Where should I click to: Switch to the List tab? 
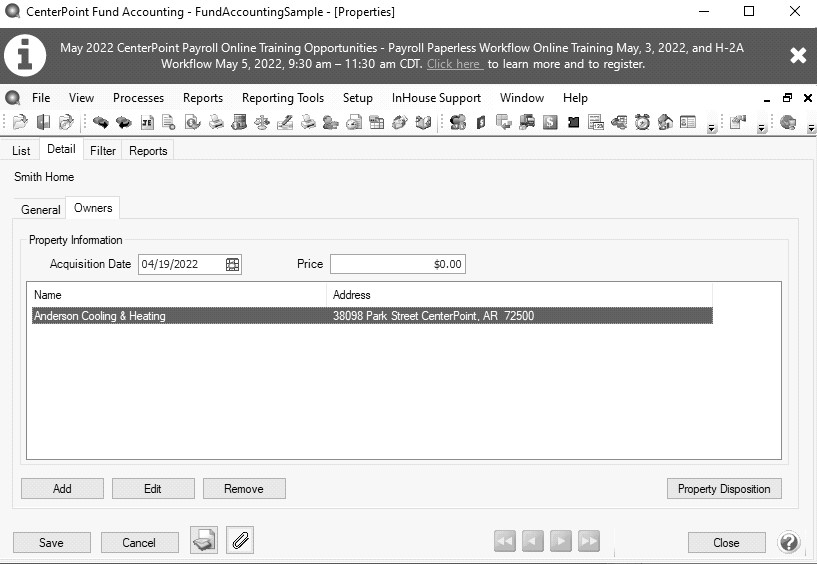[x=21, y=151]
